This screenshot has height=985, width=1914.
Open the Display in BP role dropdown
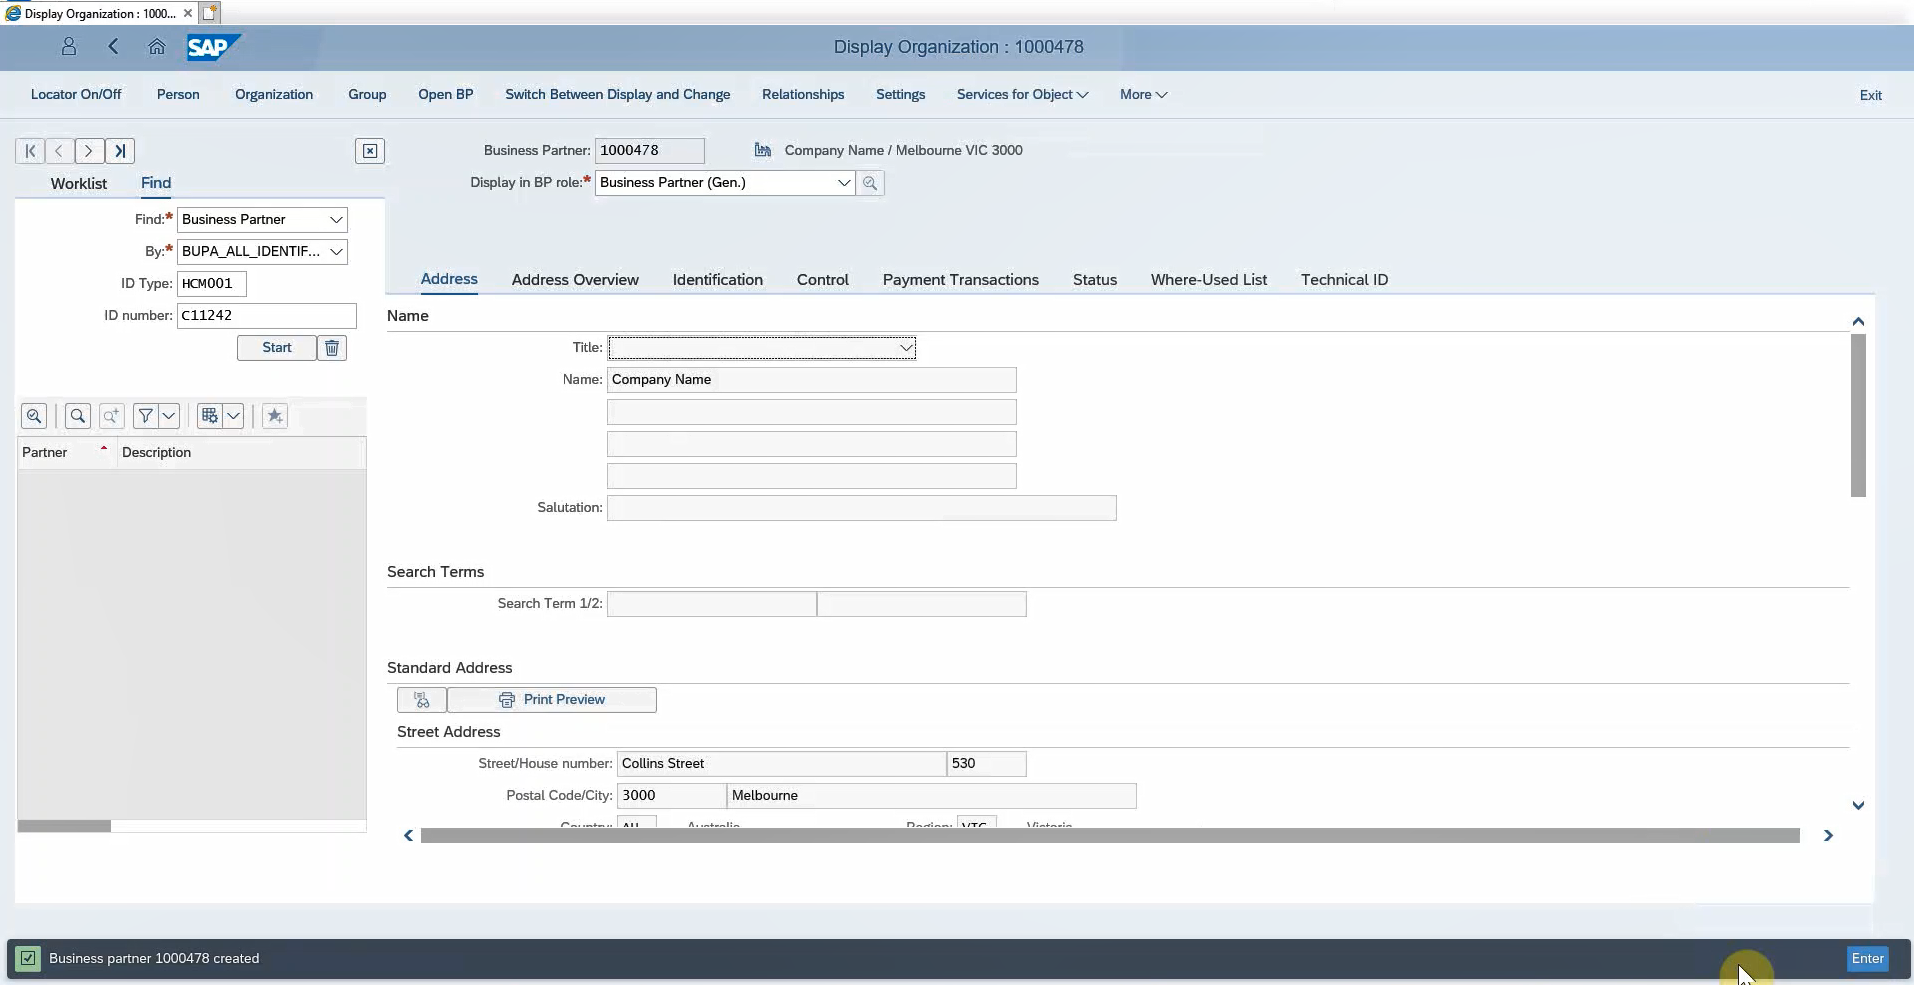(x=843, y=183)
